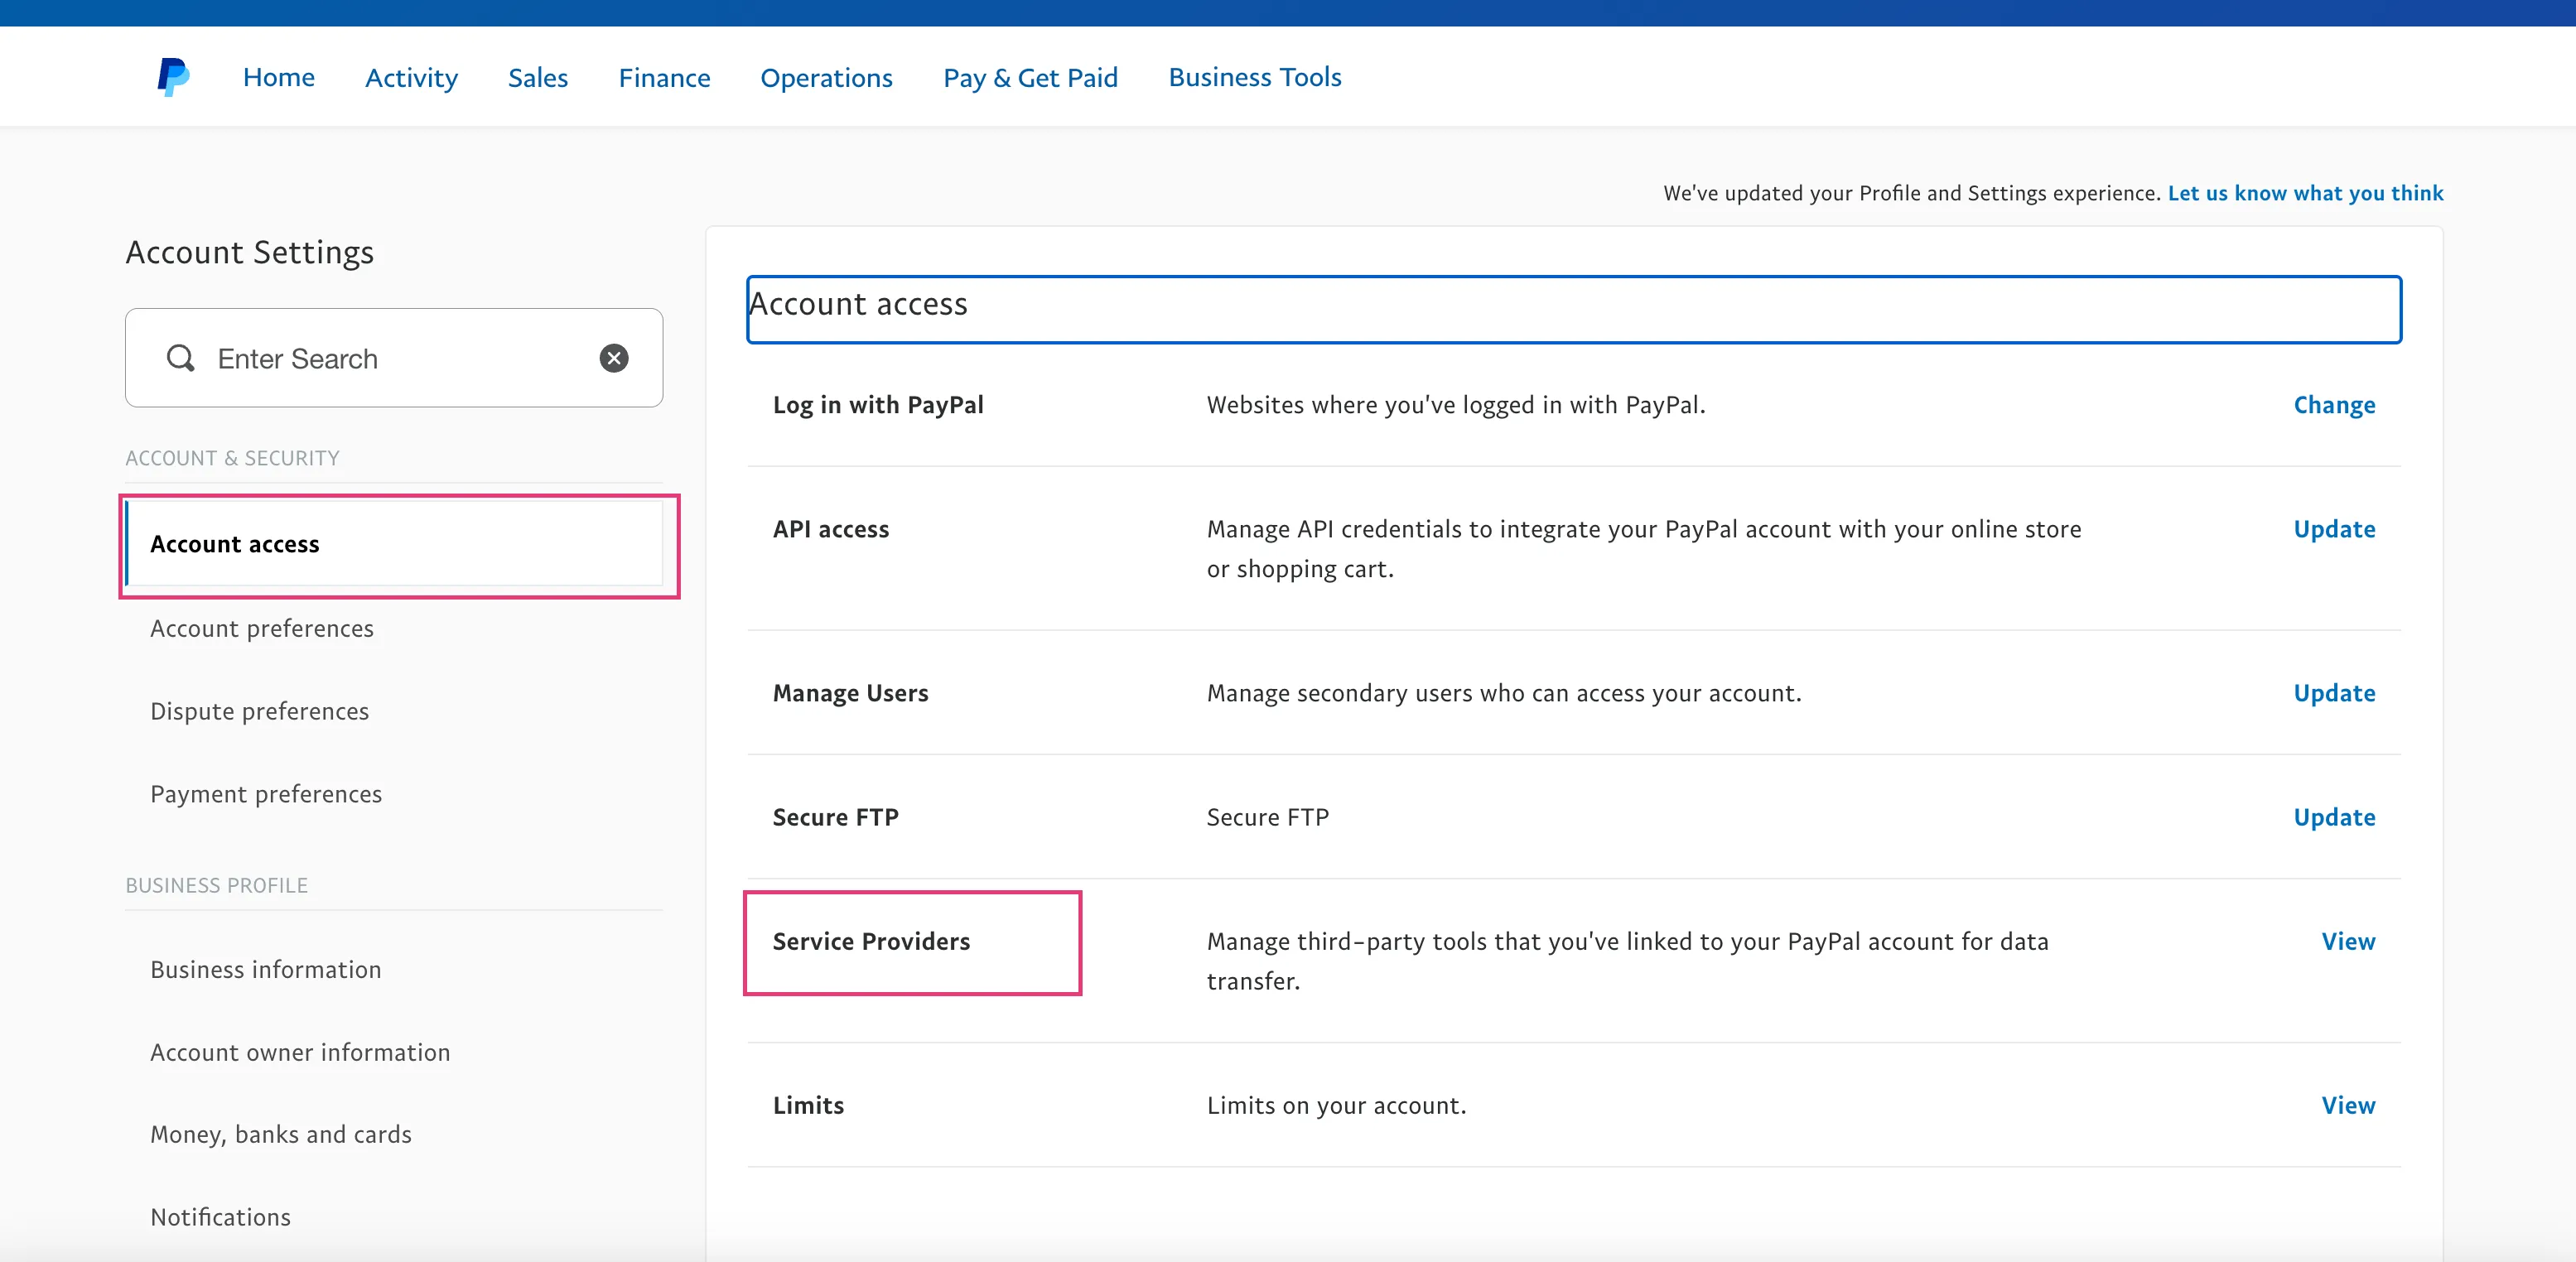Click Update next to Manage Users
Viewport: 2576px width, 1262px height.
coord(2334,693)
